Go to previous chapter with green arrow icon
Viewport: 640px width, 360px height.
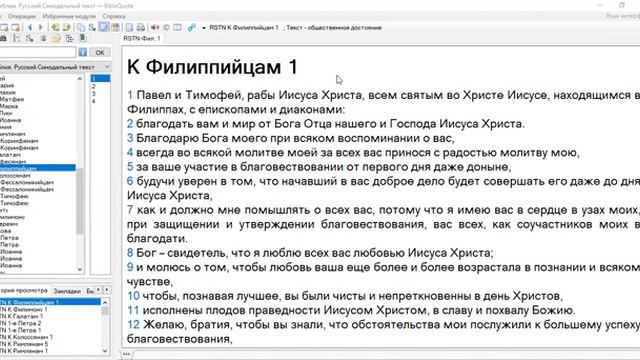55,27
